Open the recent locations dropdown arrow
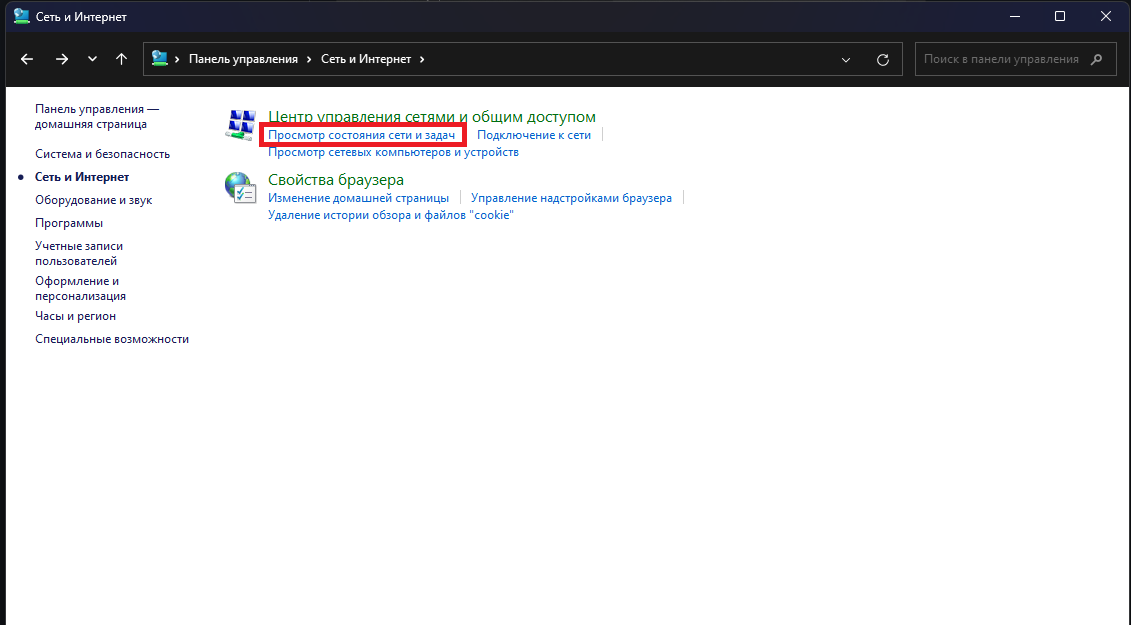The image size is (1131, 625). click(x=92, y=59)
